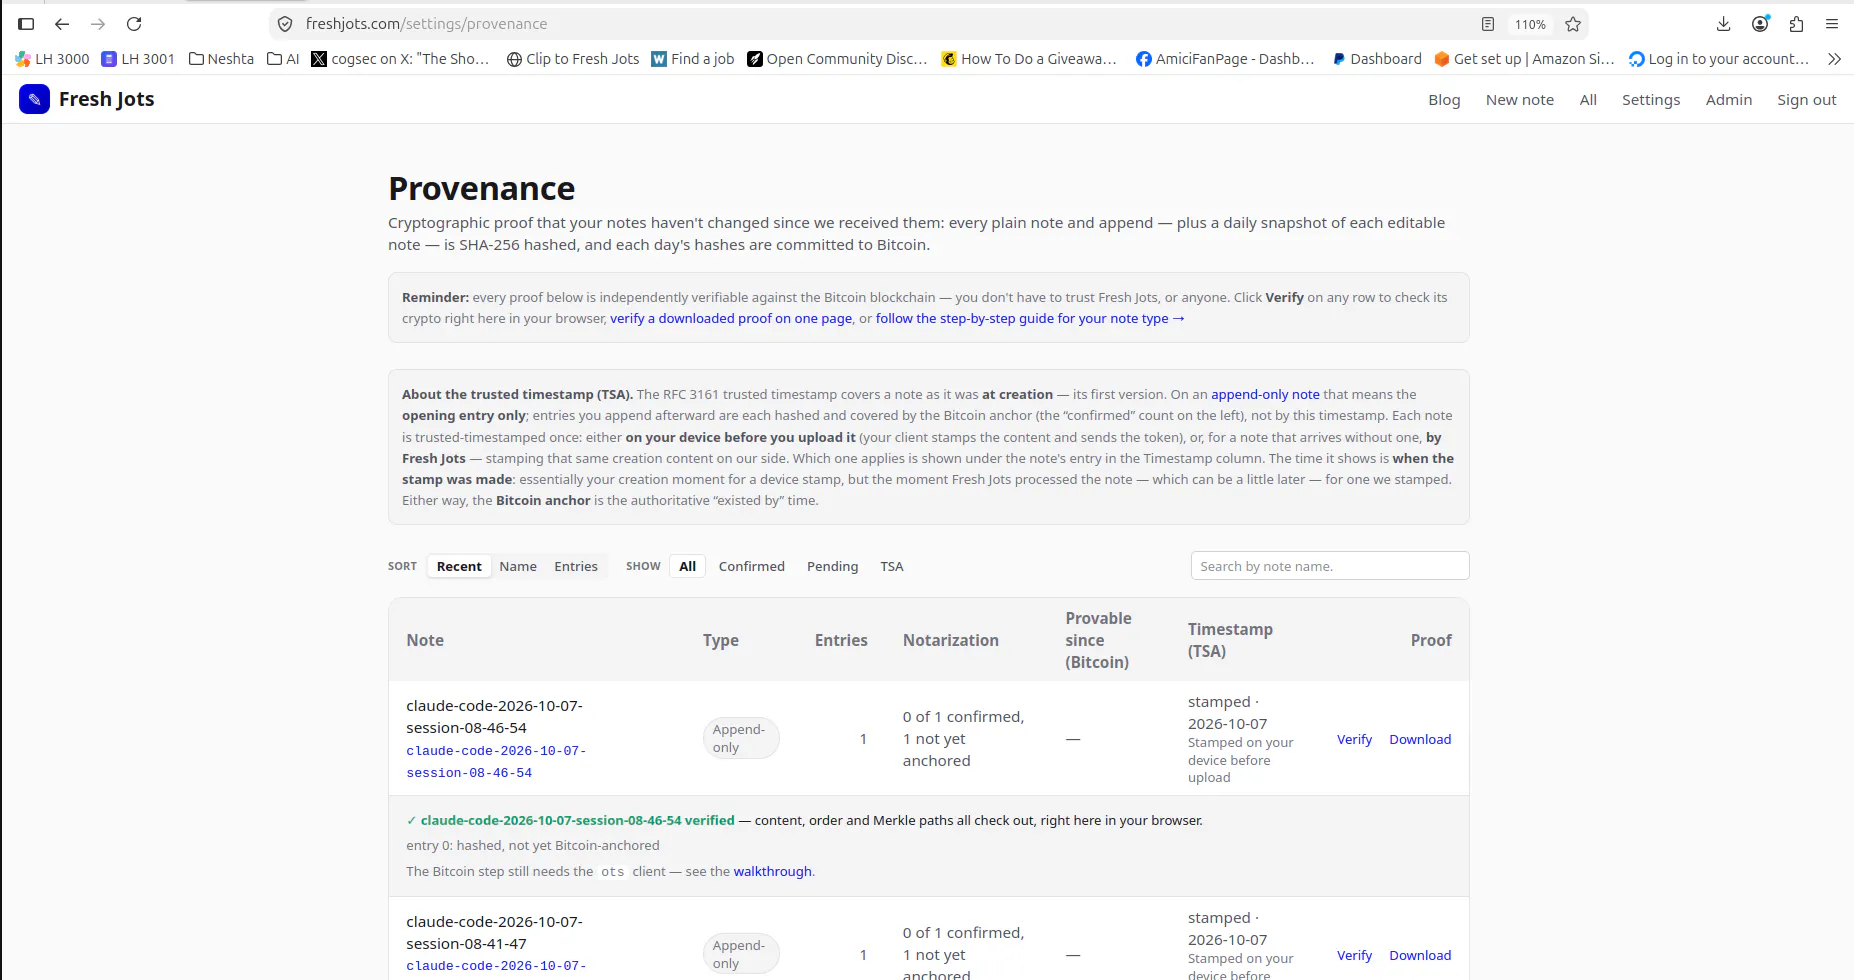The height and width of the screenshot is (980, 1854).
Task: Sort the notes by Entries
Action: tap(576, 566)
